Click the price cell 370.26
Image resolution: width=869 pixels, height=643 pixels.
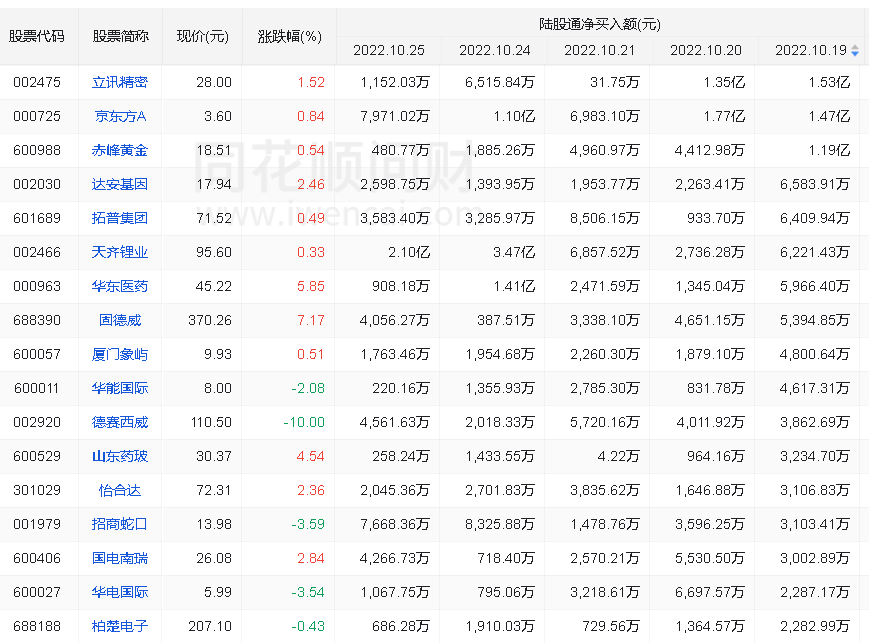point(209,320)
